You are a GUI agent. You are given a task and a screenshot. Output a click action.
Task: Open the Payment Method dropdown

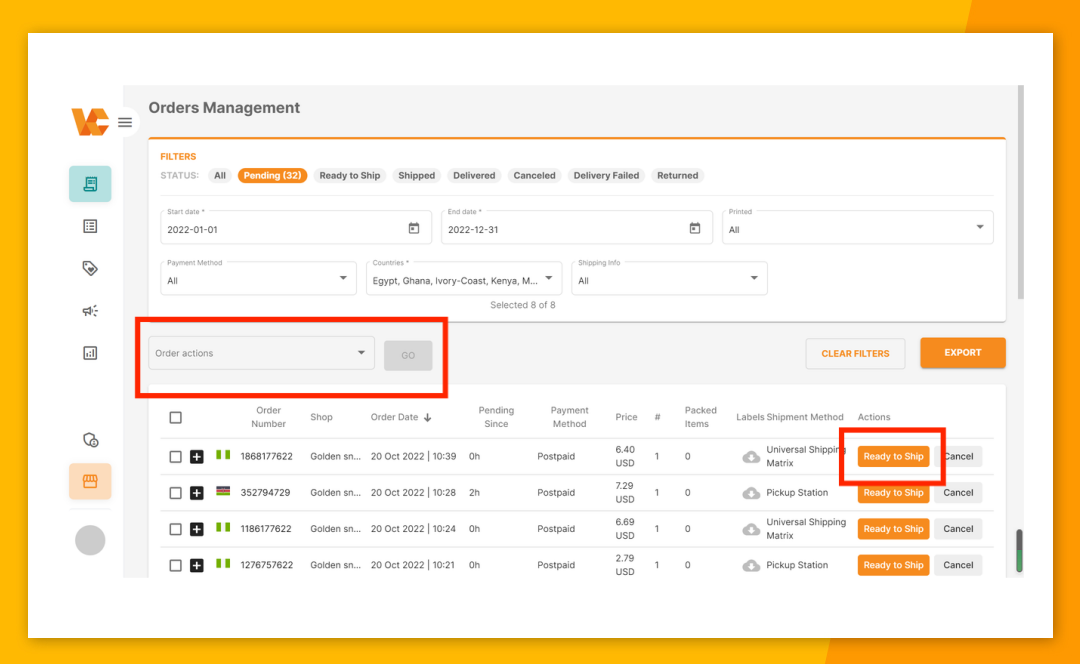258,278
